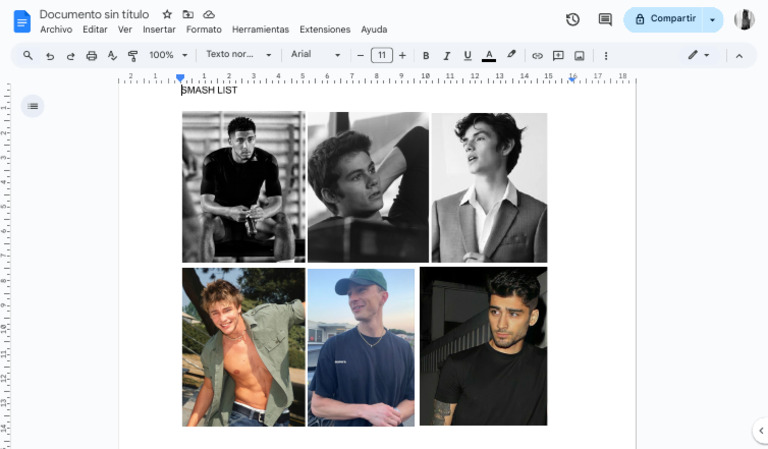Screen dimensions: 768x449
Task: Select the bearded man in black tee photo
Action: (x=483, y=346)
